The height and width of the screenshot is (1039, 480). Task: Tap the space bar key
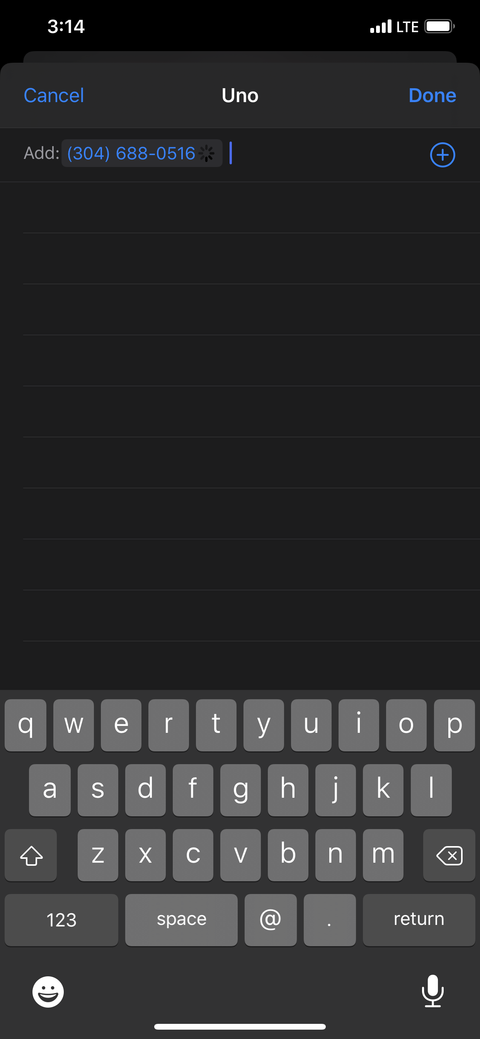[181, 920]
